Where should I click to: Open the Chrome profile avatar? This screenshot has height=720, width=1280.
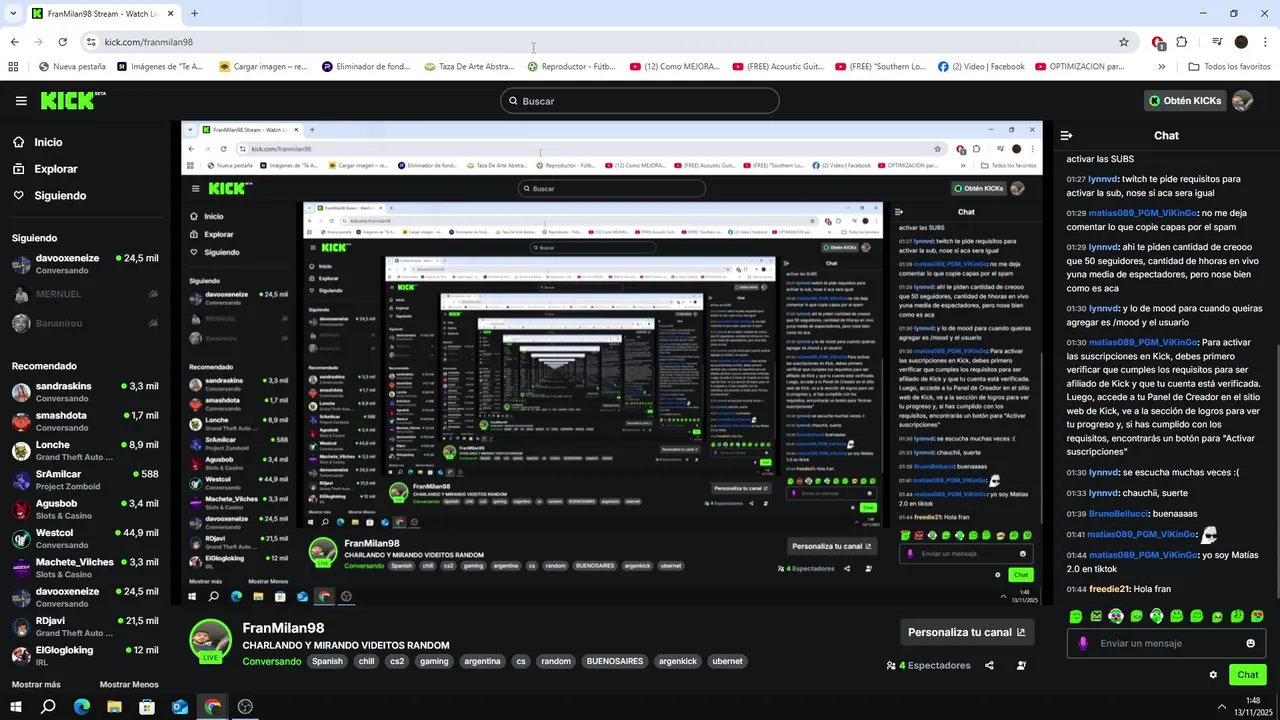(x=1241, y=42)
